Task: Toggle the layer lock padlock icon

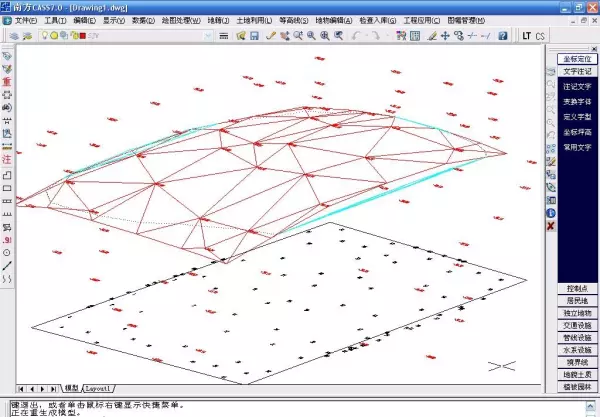Action: [x=74, y=36]
